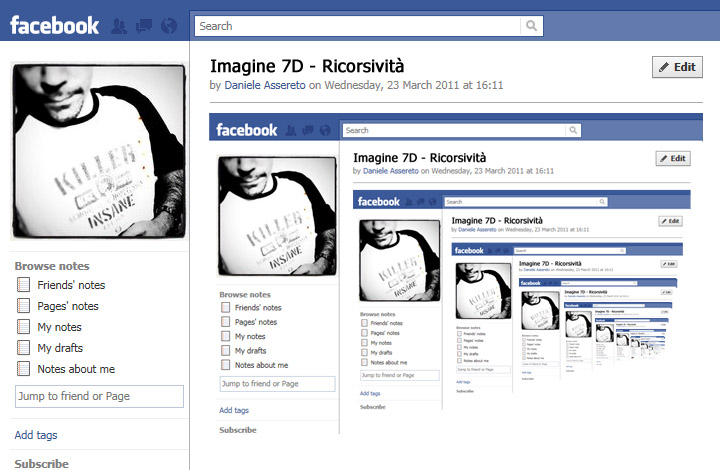Open the notifications globe icon in the top bar
This screenshot has width=720, height=470.
(x=169, y=26)
